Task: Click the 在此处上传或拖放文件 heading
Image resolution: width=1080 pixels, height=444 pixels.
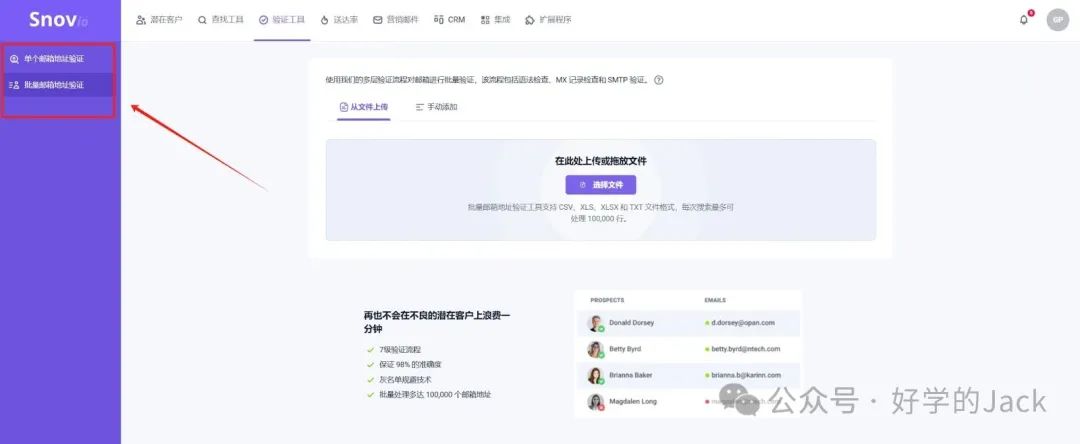Action: [x=601, y=161]
